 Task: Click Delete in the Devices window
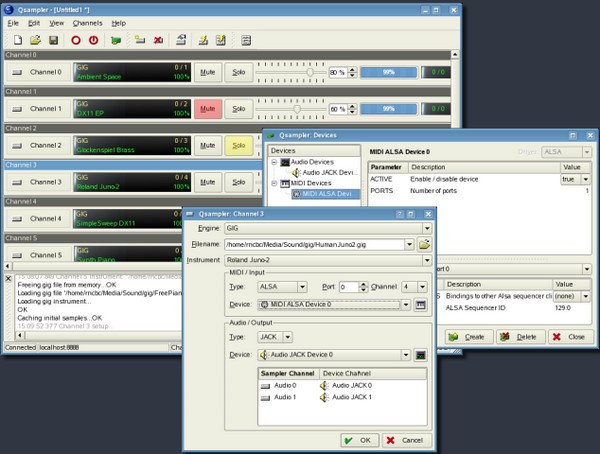tap(520, 337)
